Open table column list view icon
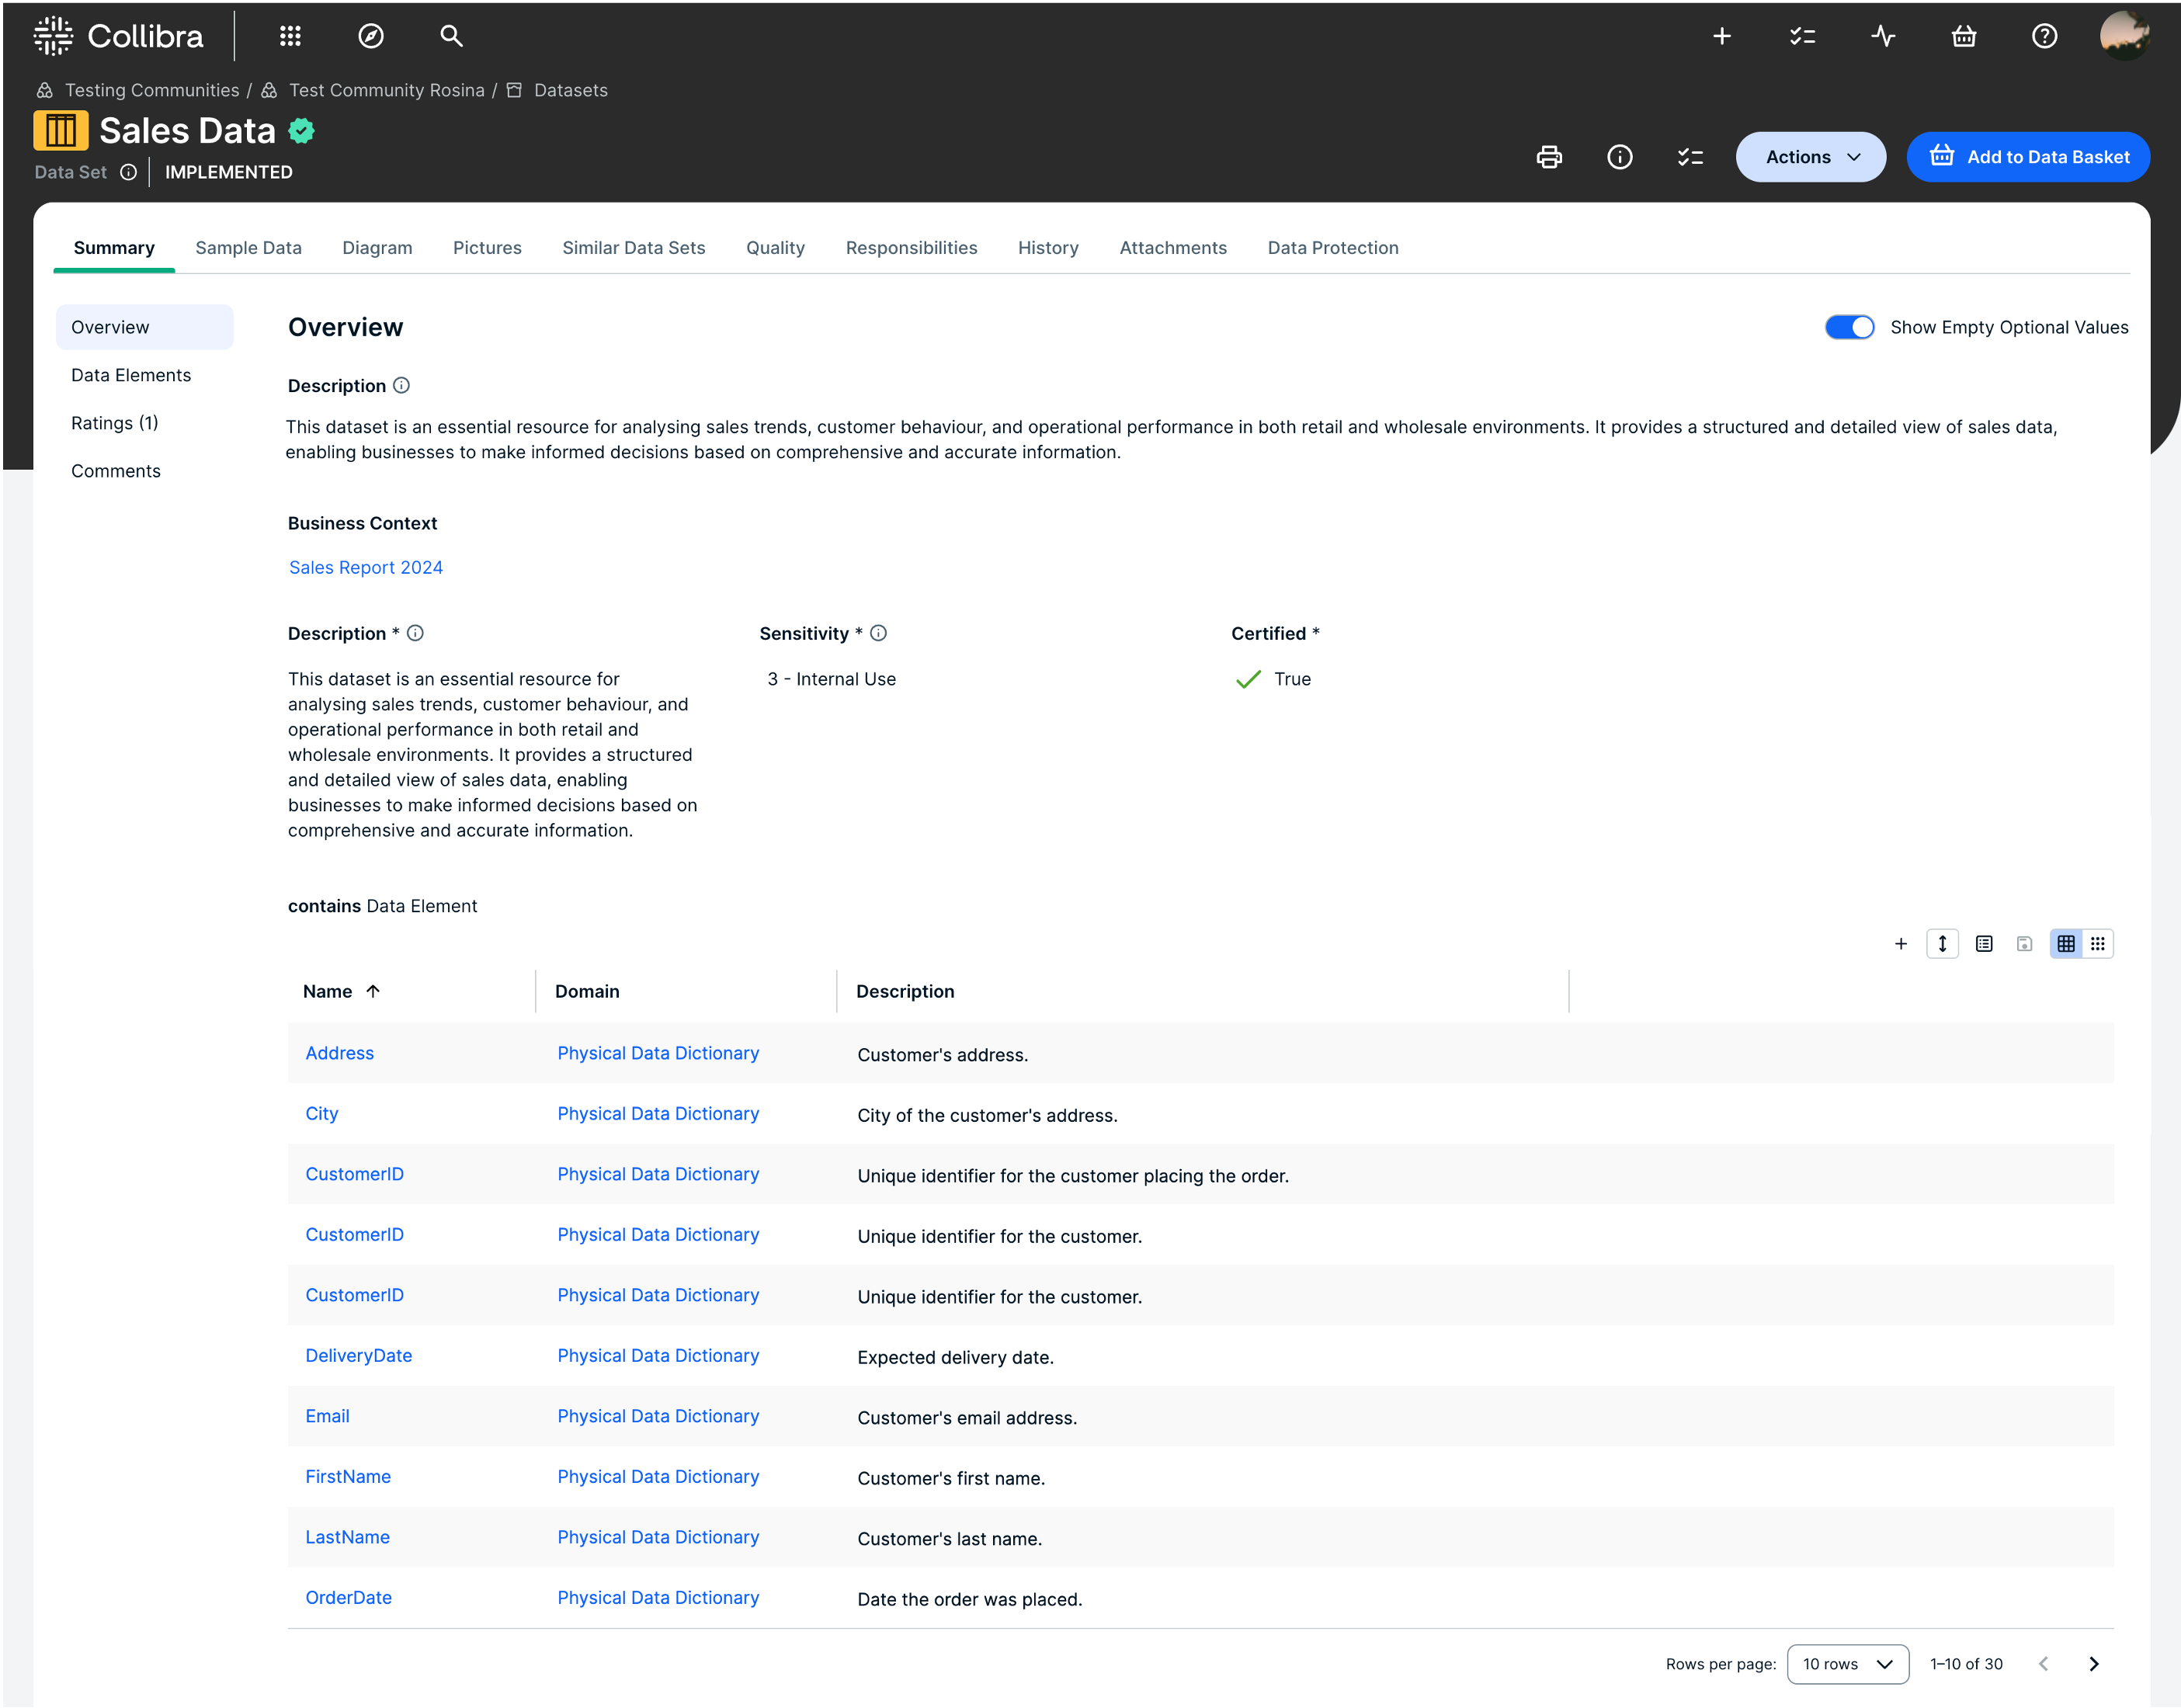Viewport: 2181px width, 1708px height. click(x=1984, y=944)
